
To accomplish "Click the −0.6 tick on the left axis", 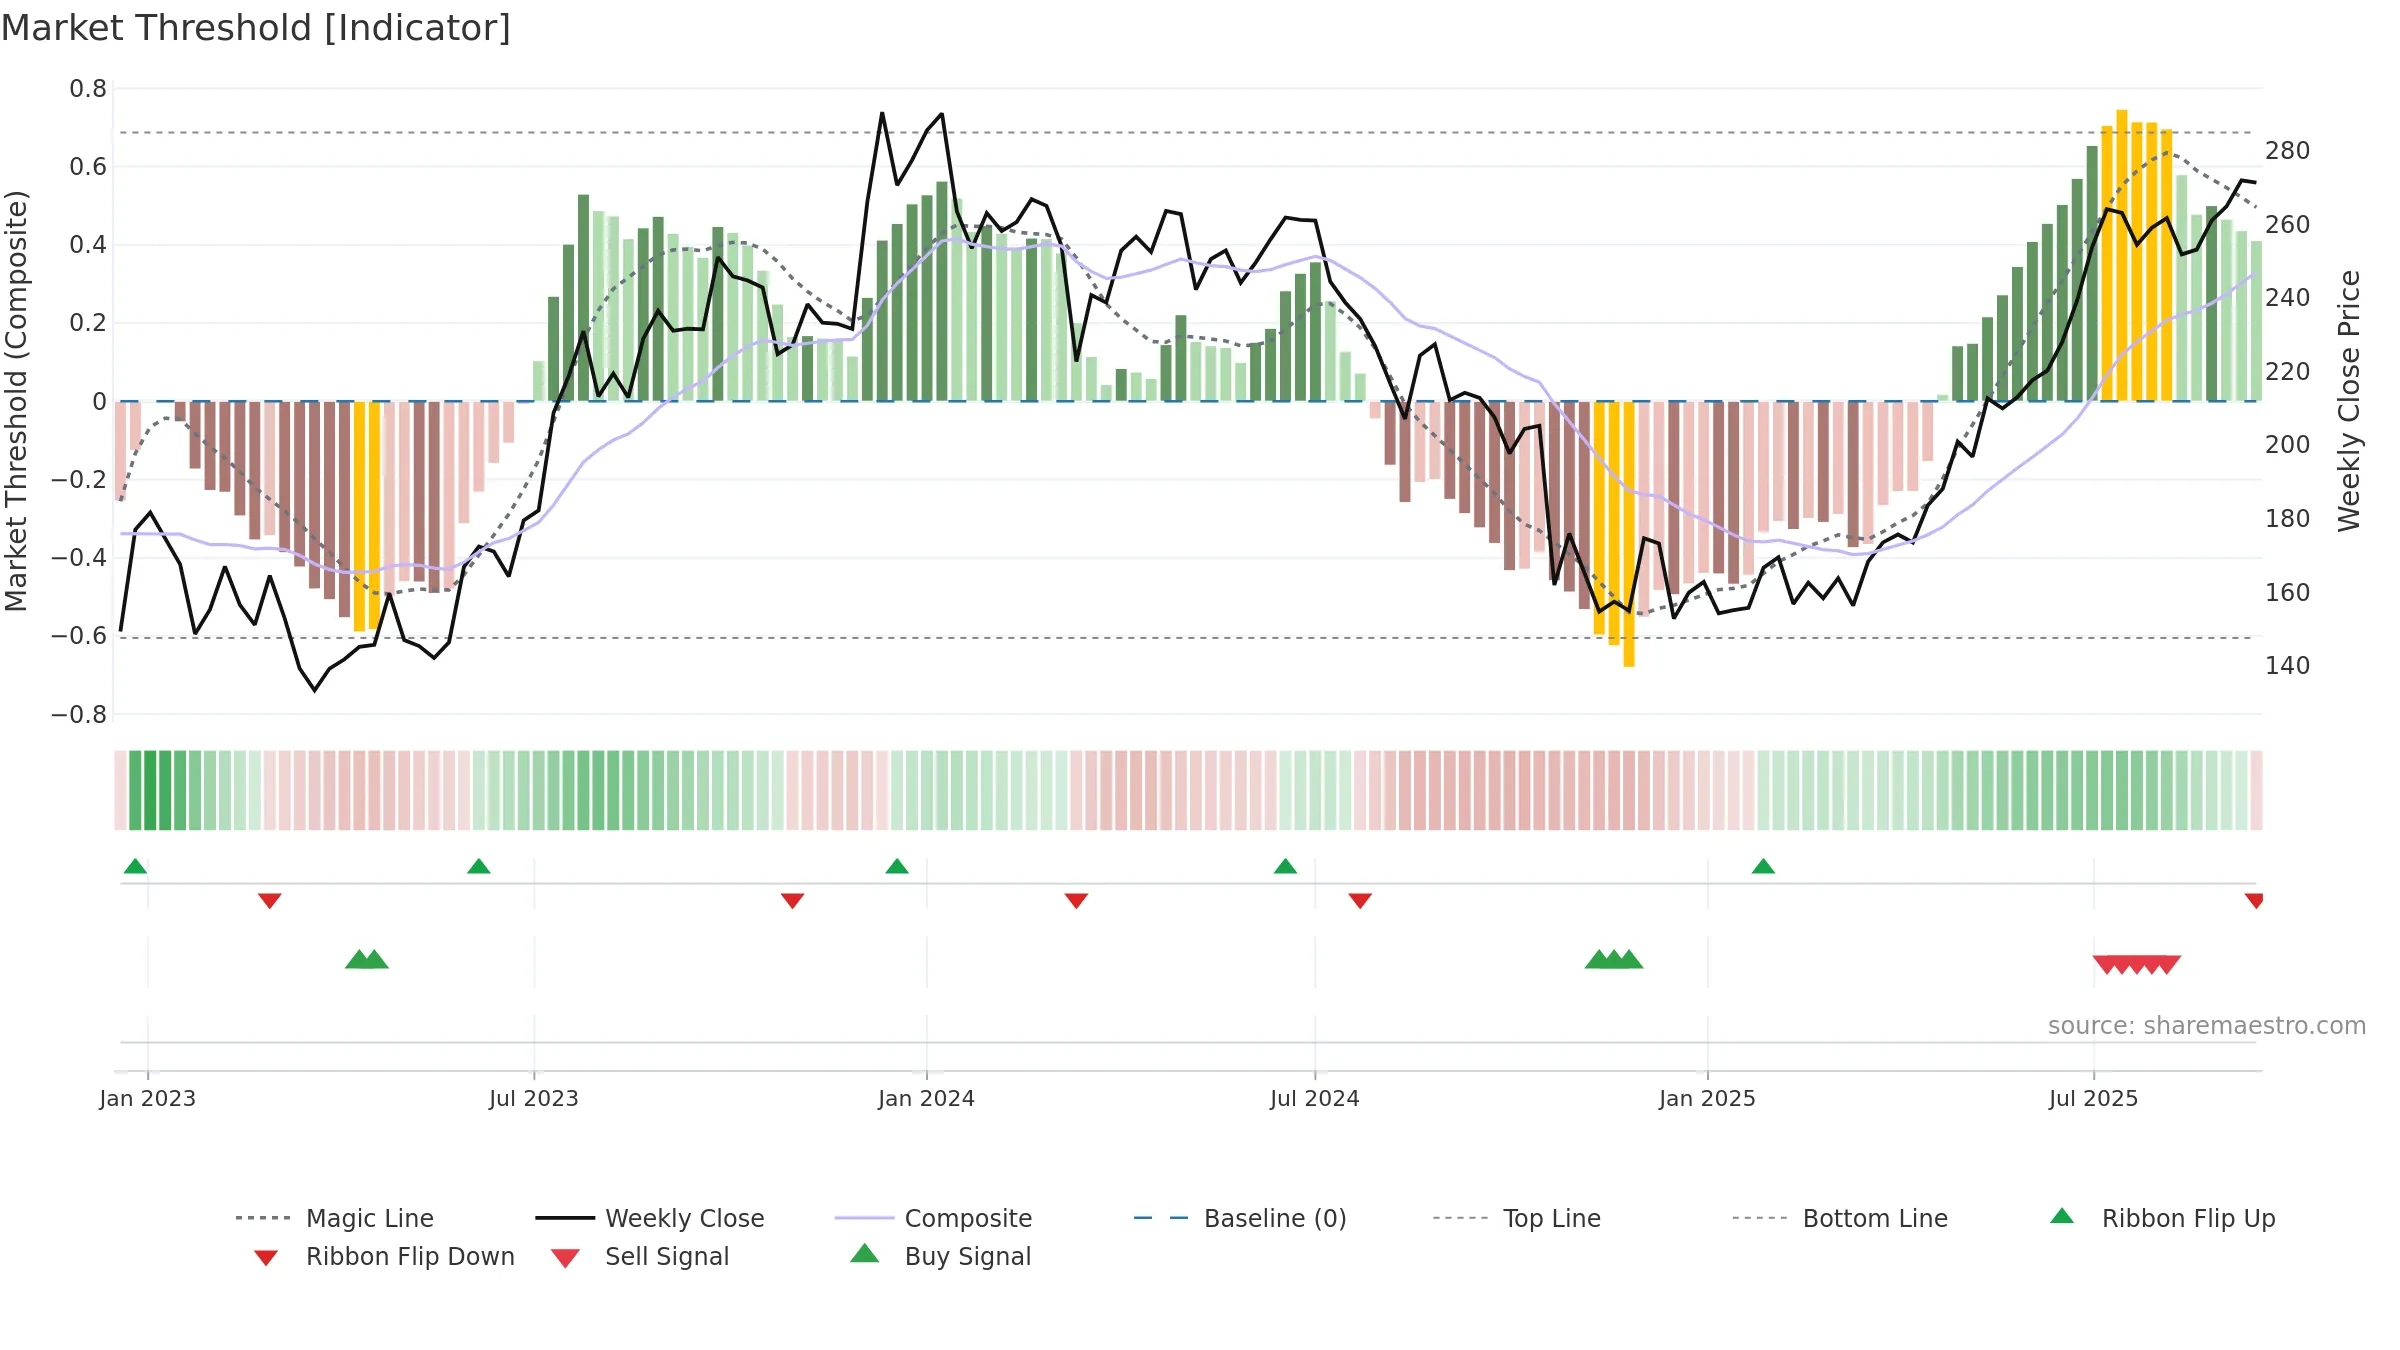I will coord(79,636).
